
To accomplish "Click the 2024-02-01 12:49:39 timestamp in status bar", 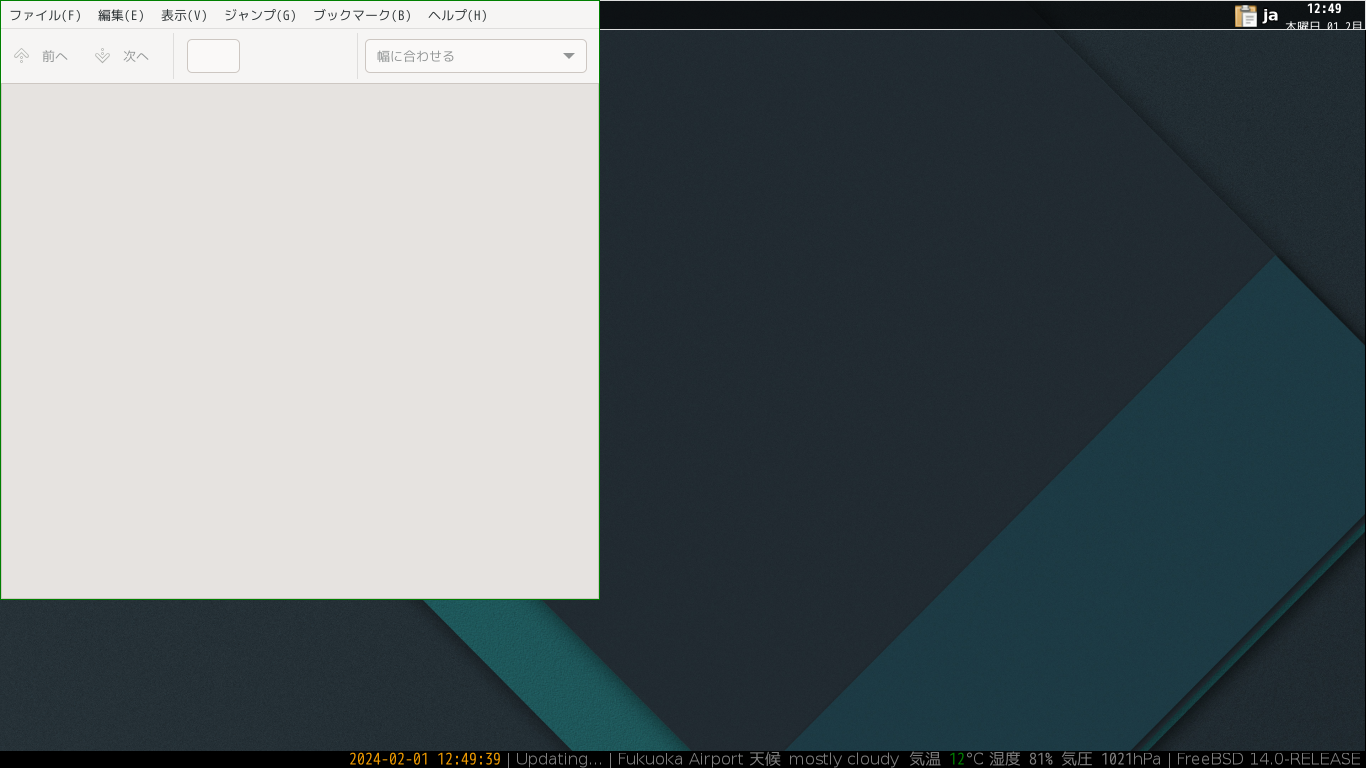I will [x=425, y=759].
